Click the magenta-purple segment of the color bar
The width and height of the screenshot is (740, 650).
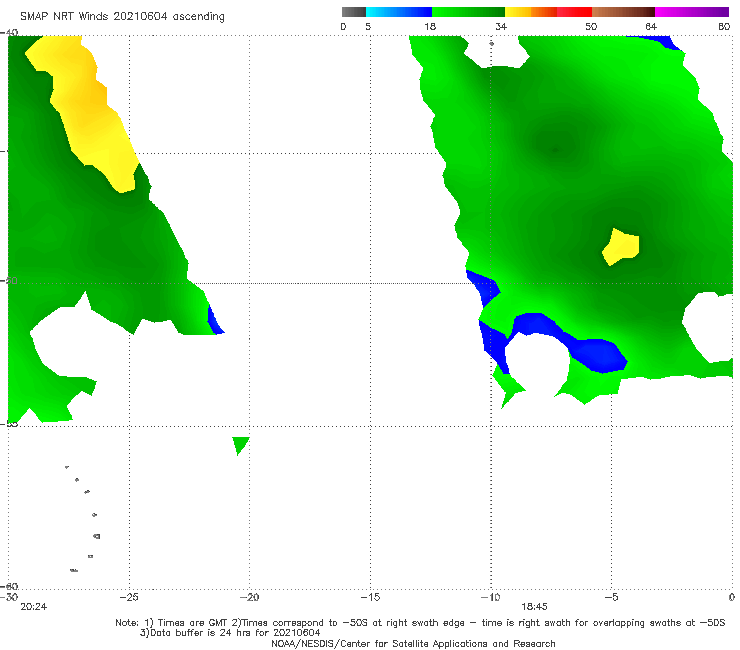pyautogui.click(x=692, y=12)
